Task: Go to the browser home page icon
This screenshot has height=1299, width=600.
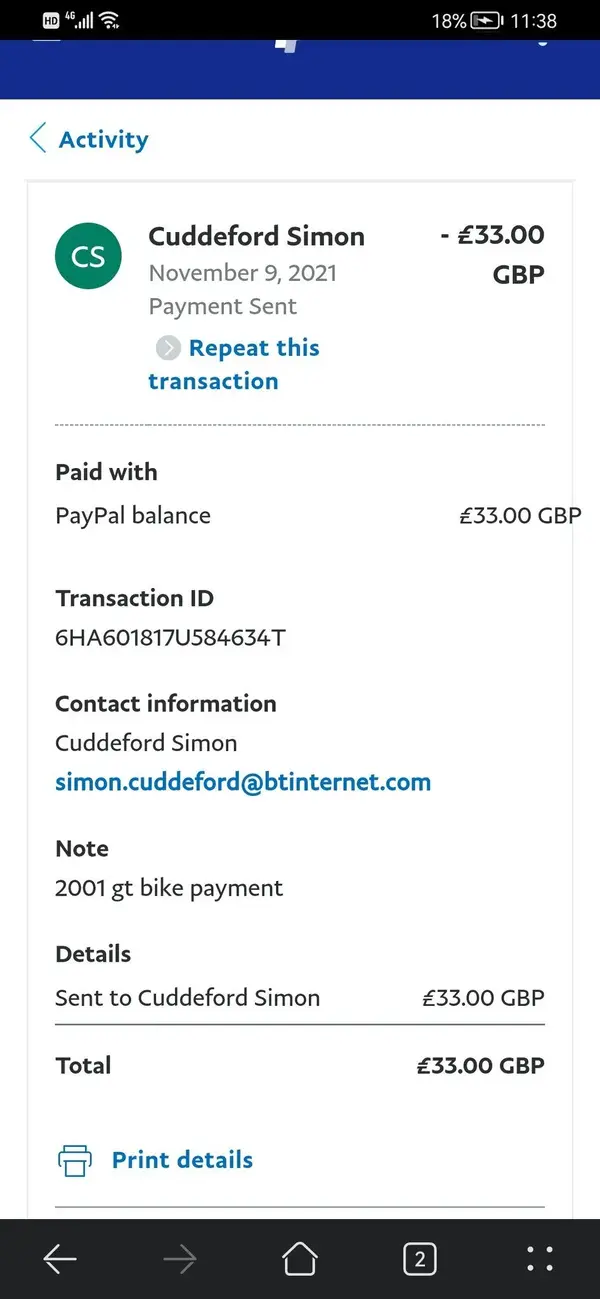Action: click(300, 1259)
